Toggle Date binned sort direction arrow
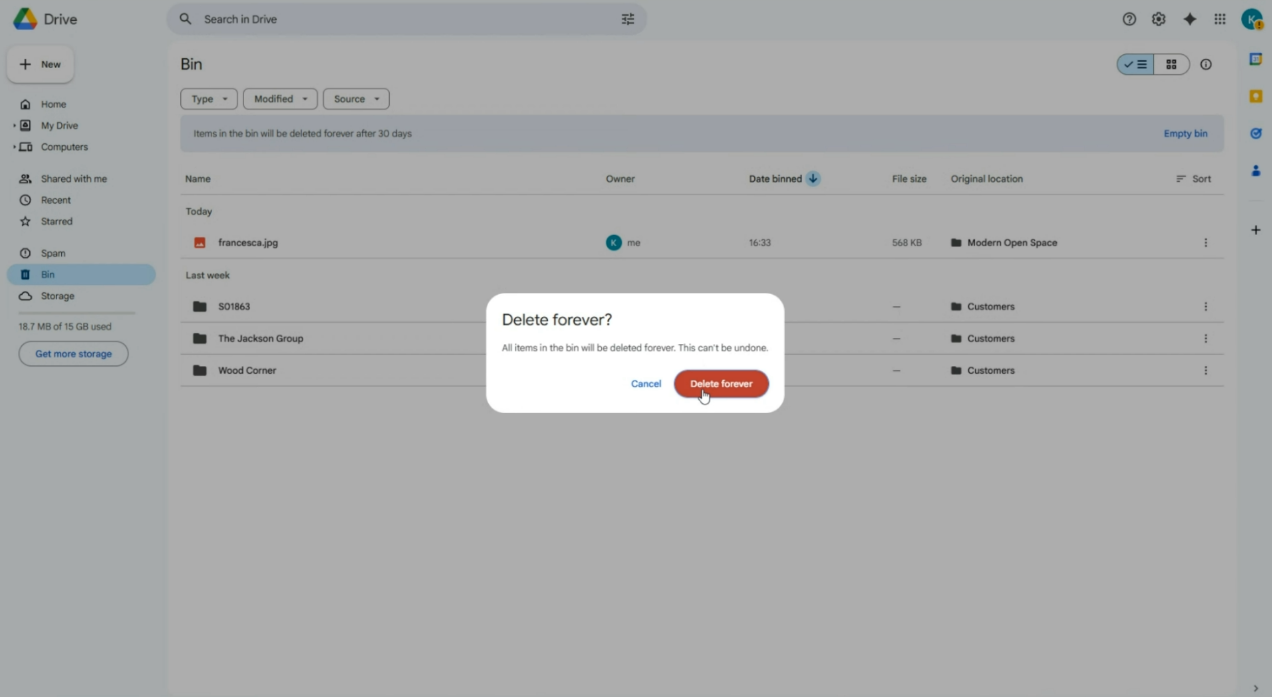 pyautogui.click(x=813, y=179)
